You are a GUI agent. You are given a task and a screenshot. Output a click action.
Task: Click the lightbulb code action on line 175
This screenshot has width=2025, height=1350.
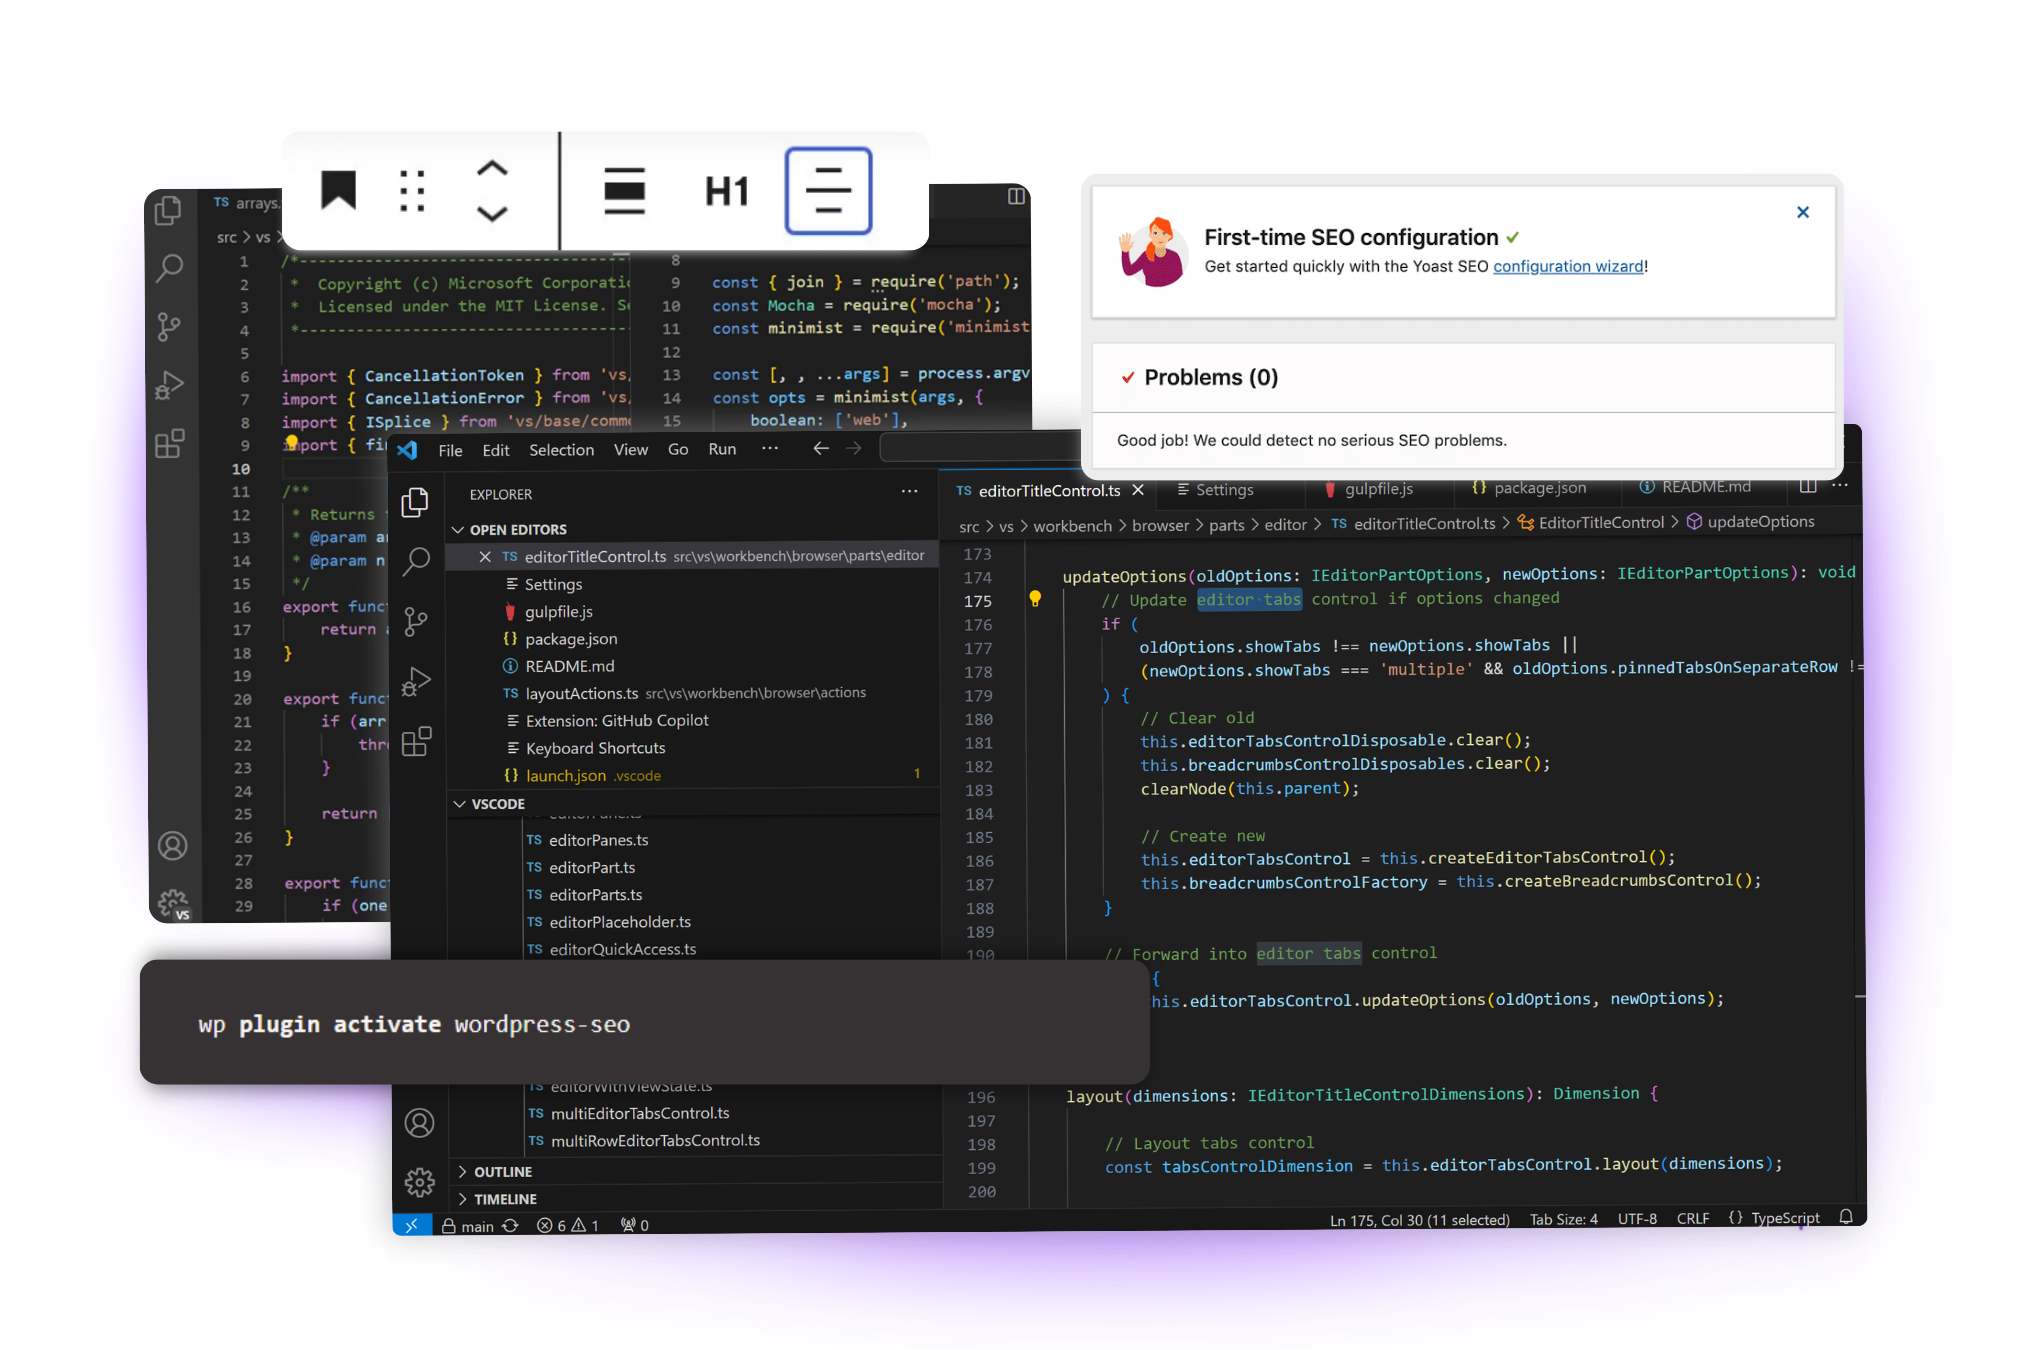pyautogui.click(x=1035, y=599)
